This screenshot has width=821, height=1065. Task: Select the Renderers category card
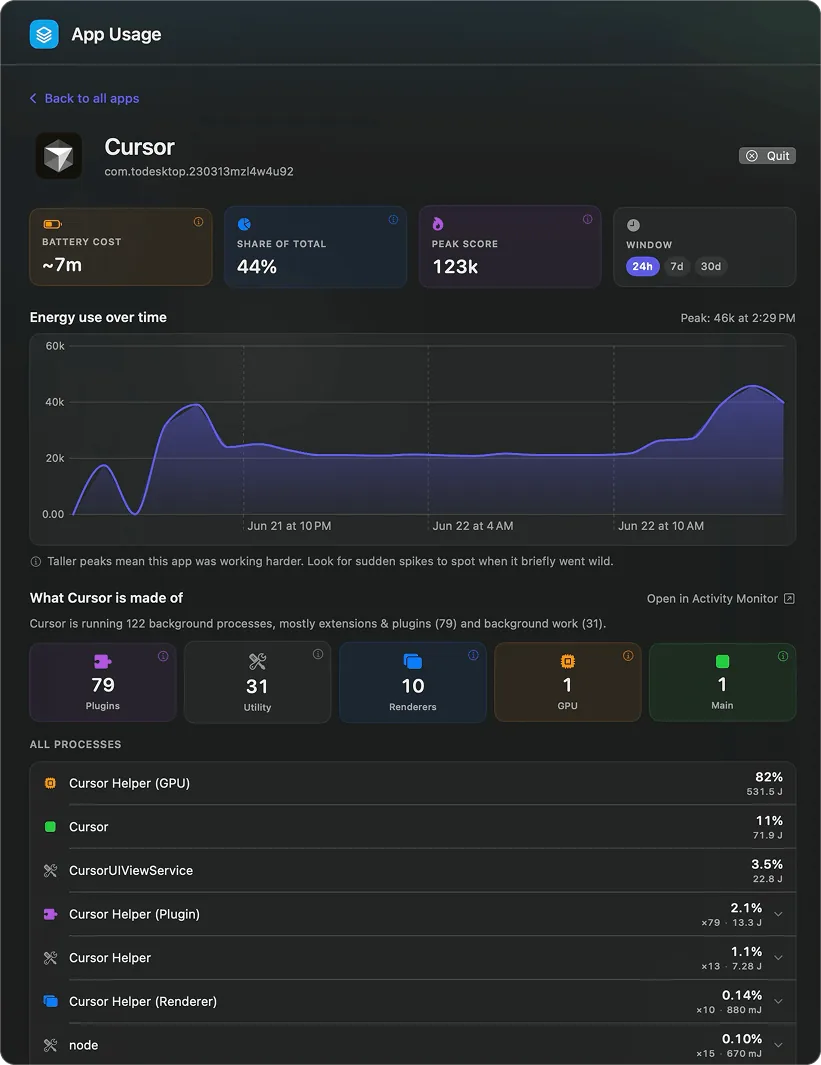click(413, 682)
